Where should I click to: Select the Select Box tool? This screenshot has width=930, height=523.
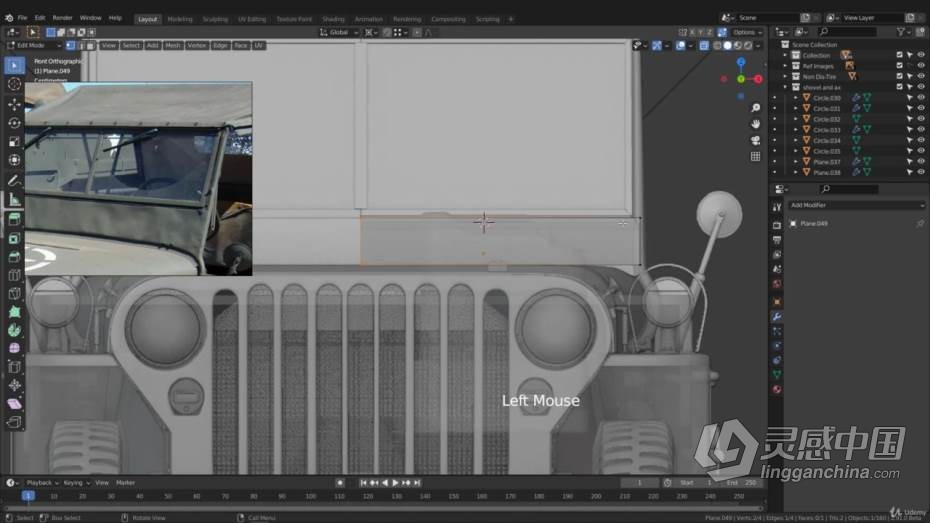point(14,65)
